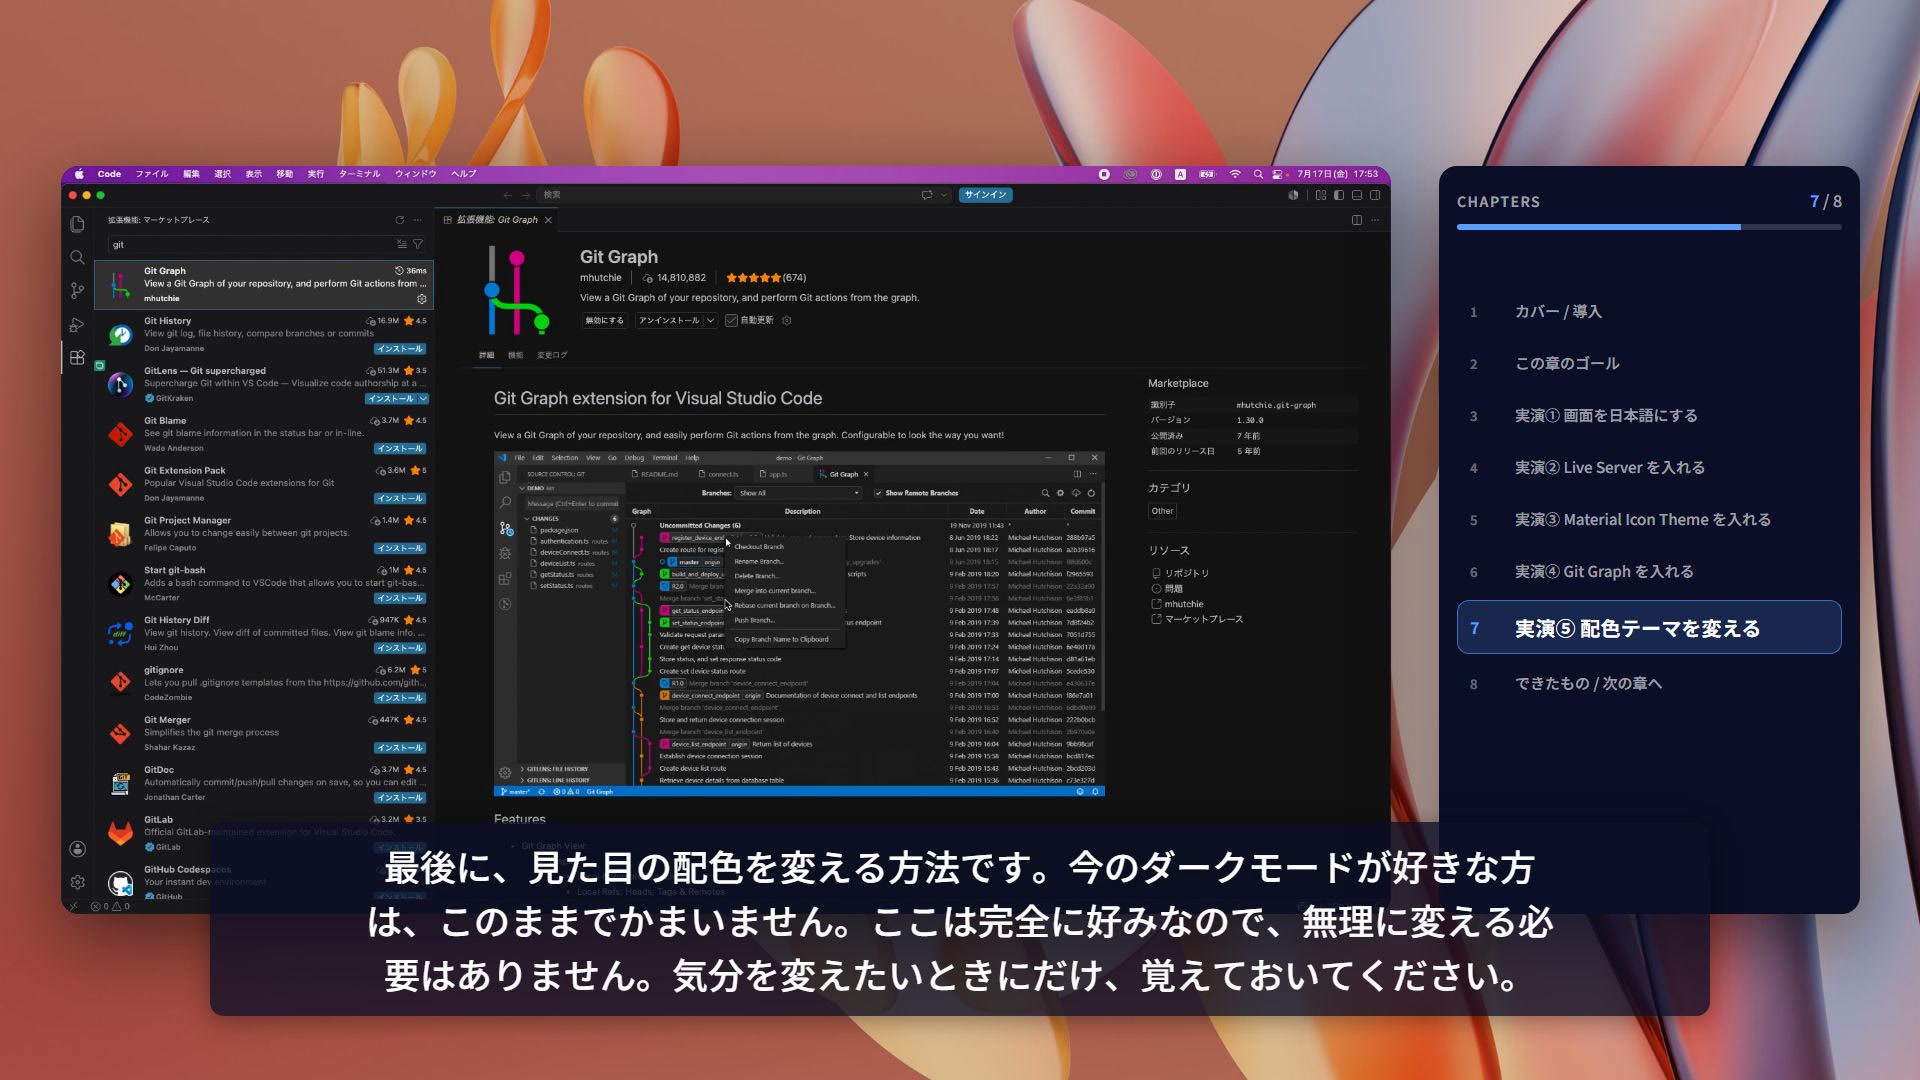The image size is (1920, 1080).
Task: Select chapter 3 実演① 画面を日本語にする
Action: (1649, 416)
